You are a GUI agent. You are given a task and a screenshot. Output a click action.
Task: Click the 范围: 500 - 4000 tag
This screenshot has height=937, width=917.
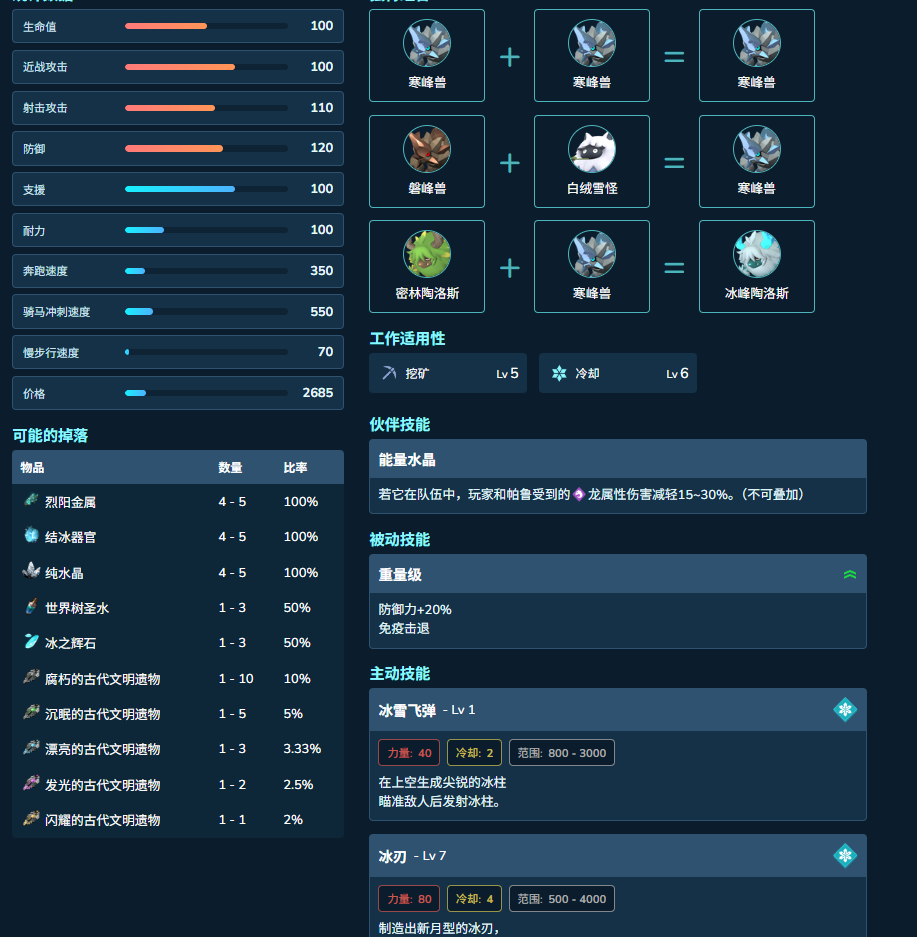(562, 899)
